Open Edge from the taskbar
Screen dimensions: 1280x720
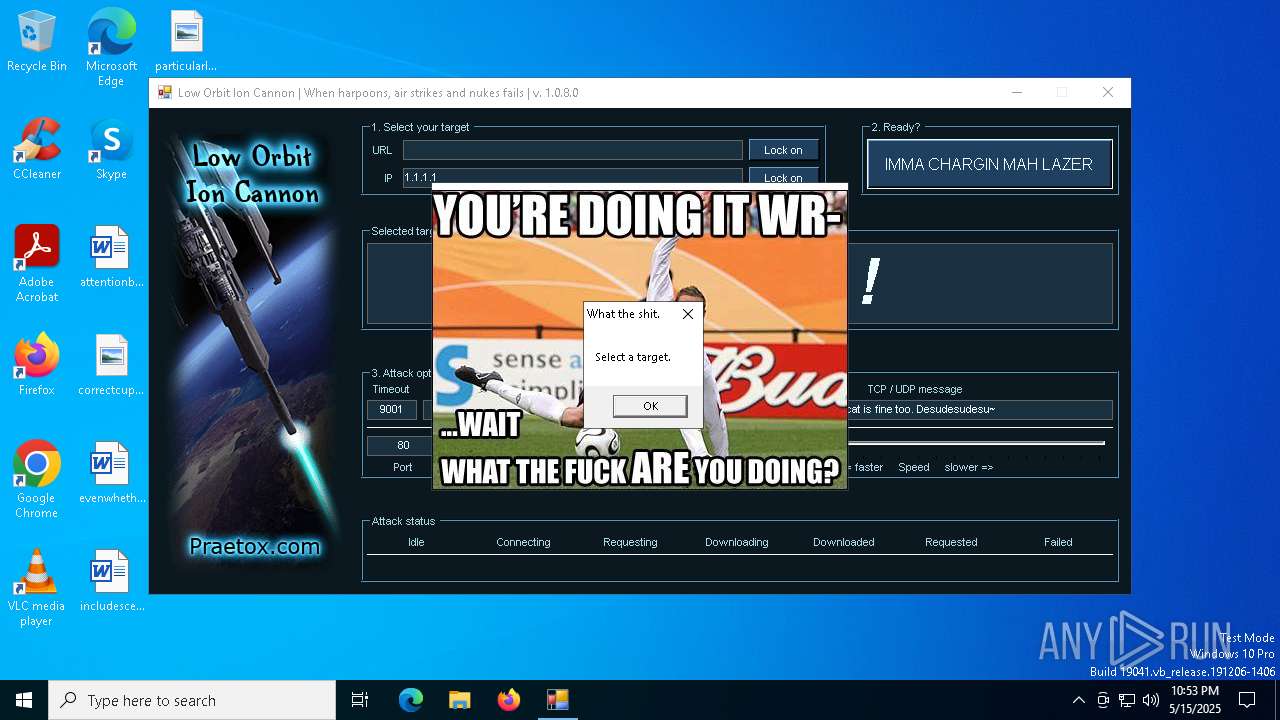click(x=411, y=700)
